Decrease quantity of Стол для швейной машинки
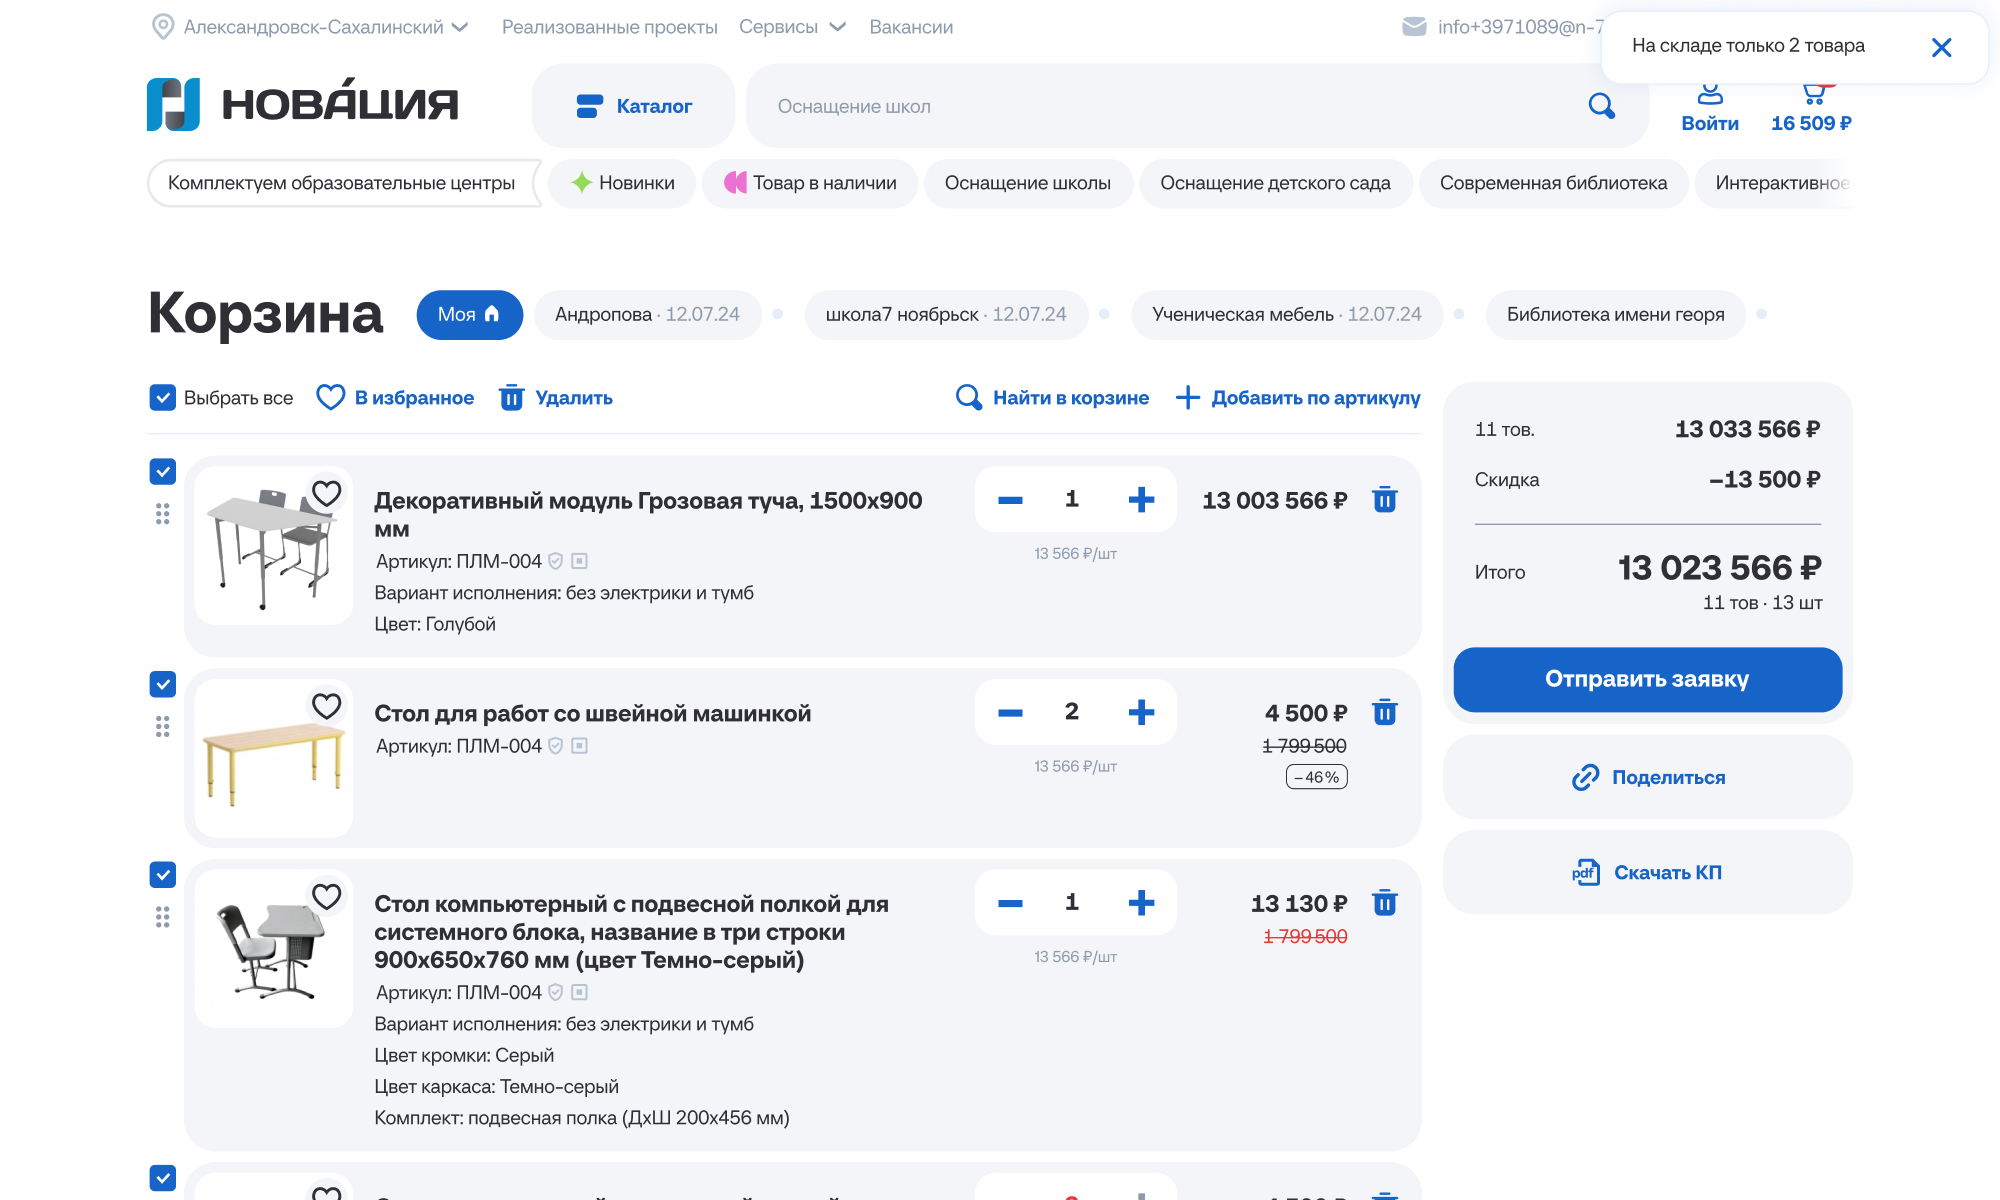 1010,713
